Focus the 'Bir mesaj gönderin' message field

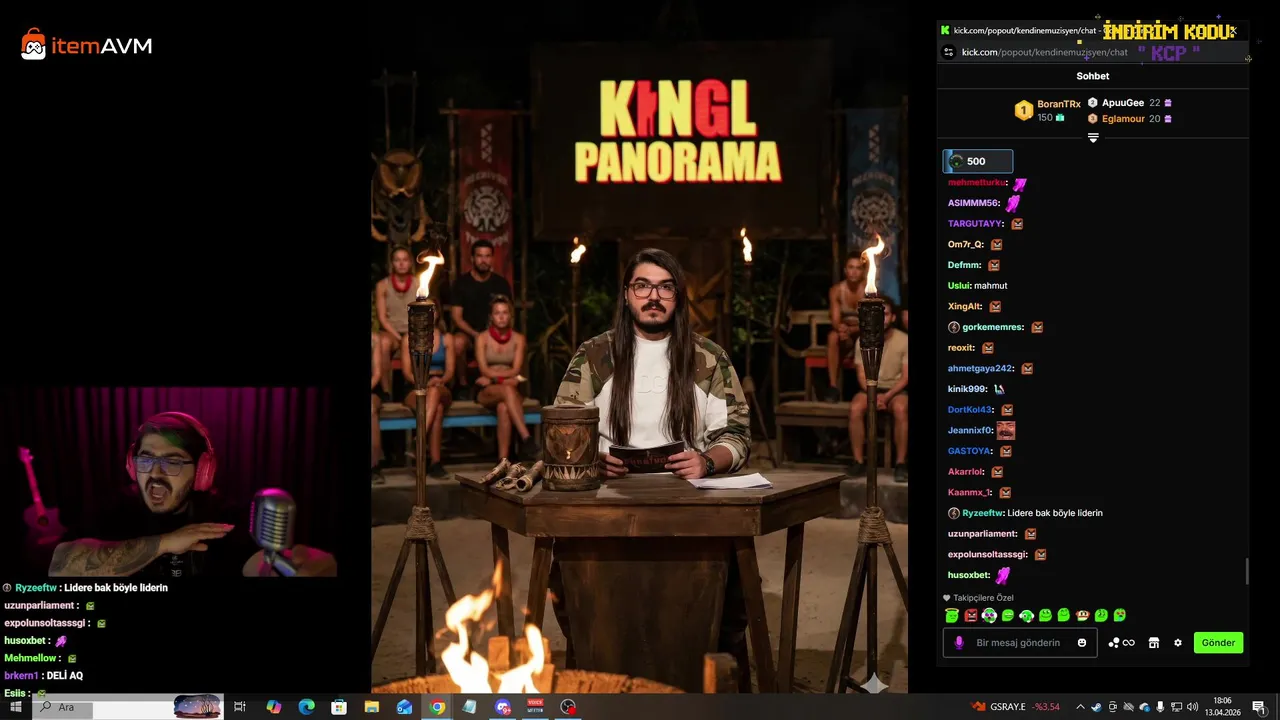click(1018, 643)
